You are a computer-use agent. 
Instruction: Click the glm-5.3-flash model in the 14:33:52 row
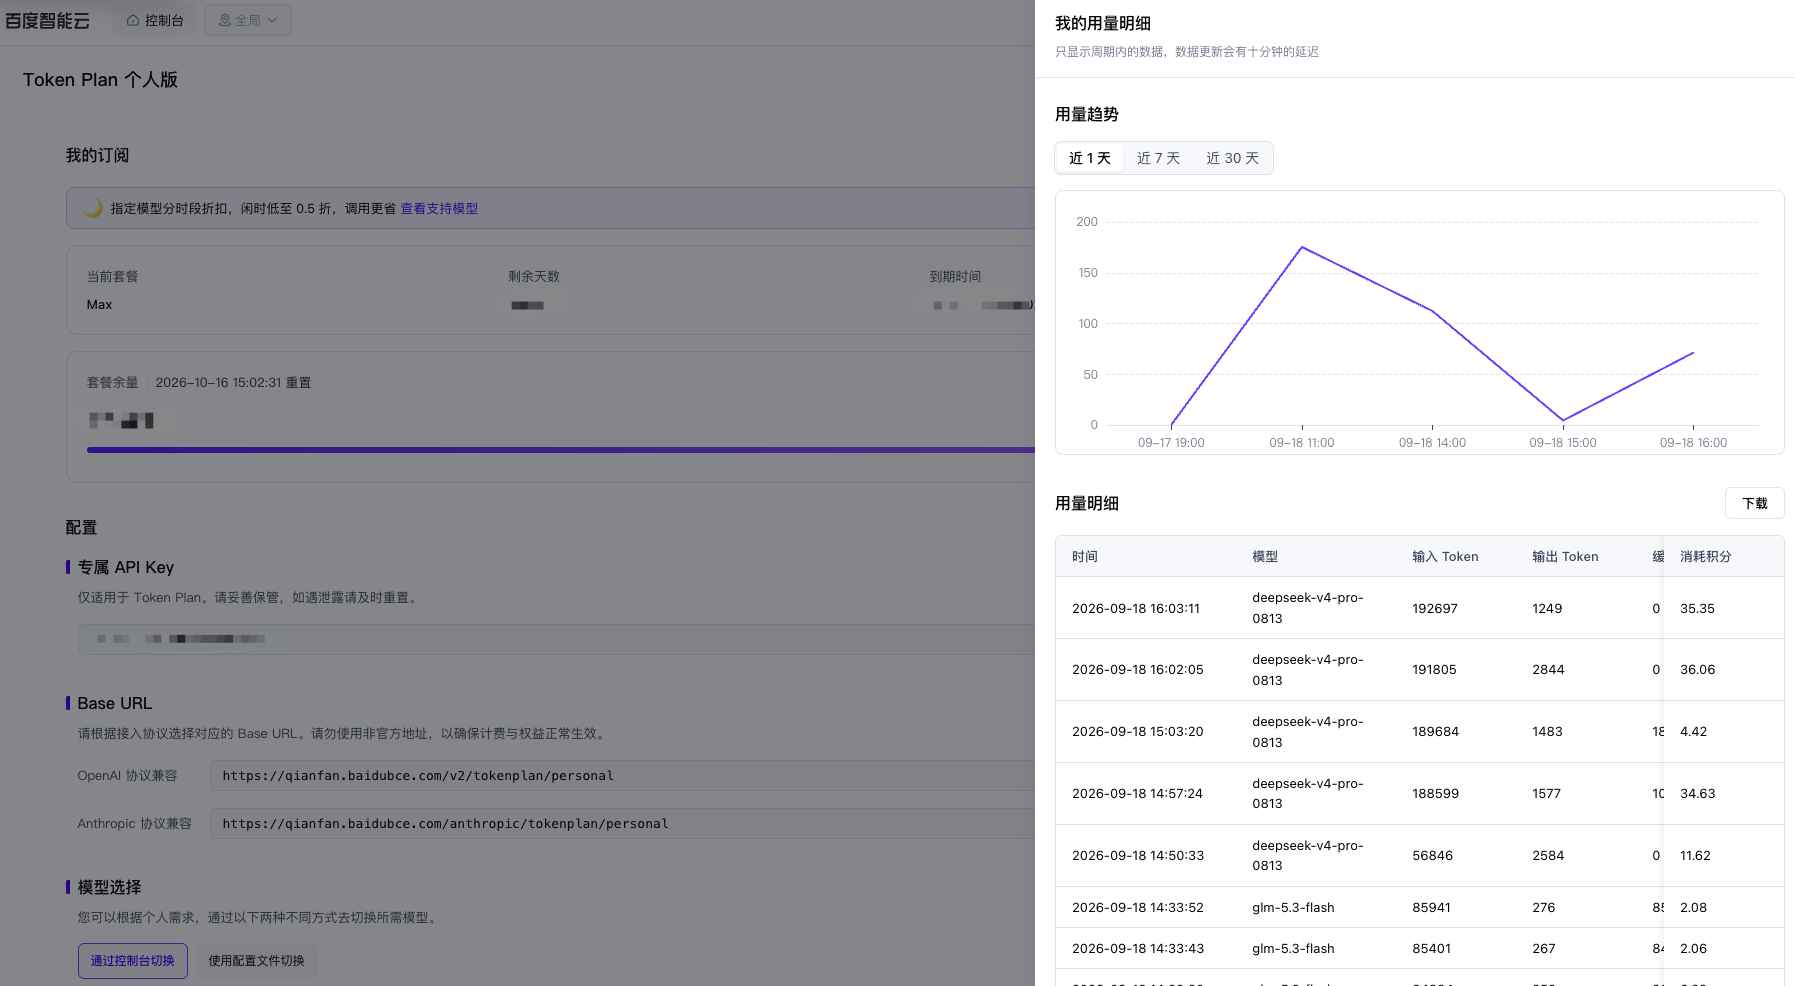pos(1293,908)
